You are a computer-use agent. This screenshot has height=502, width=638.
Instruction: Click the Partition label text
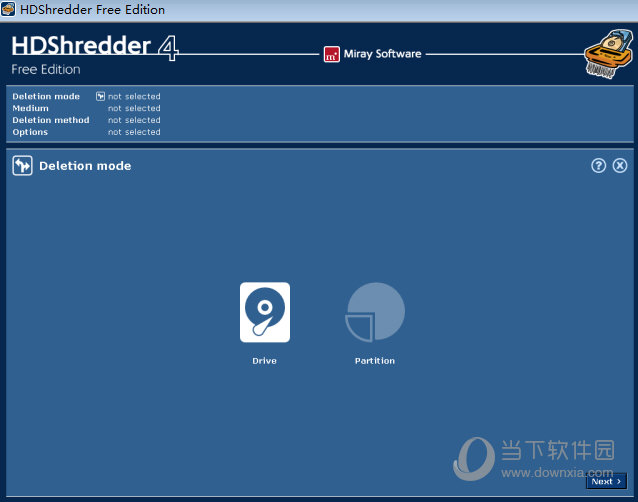click(x=375, y=361)
